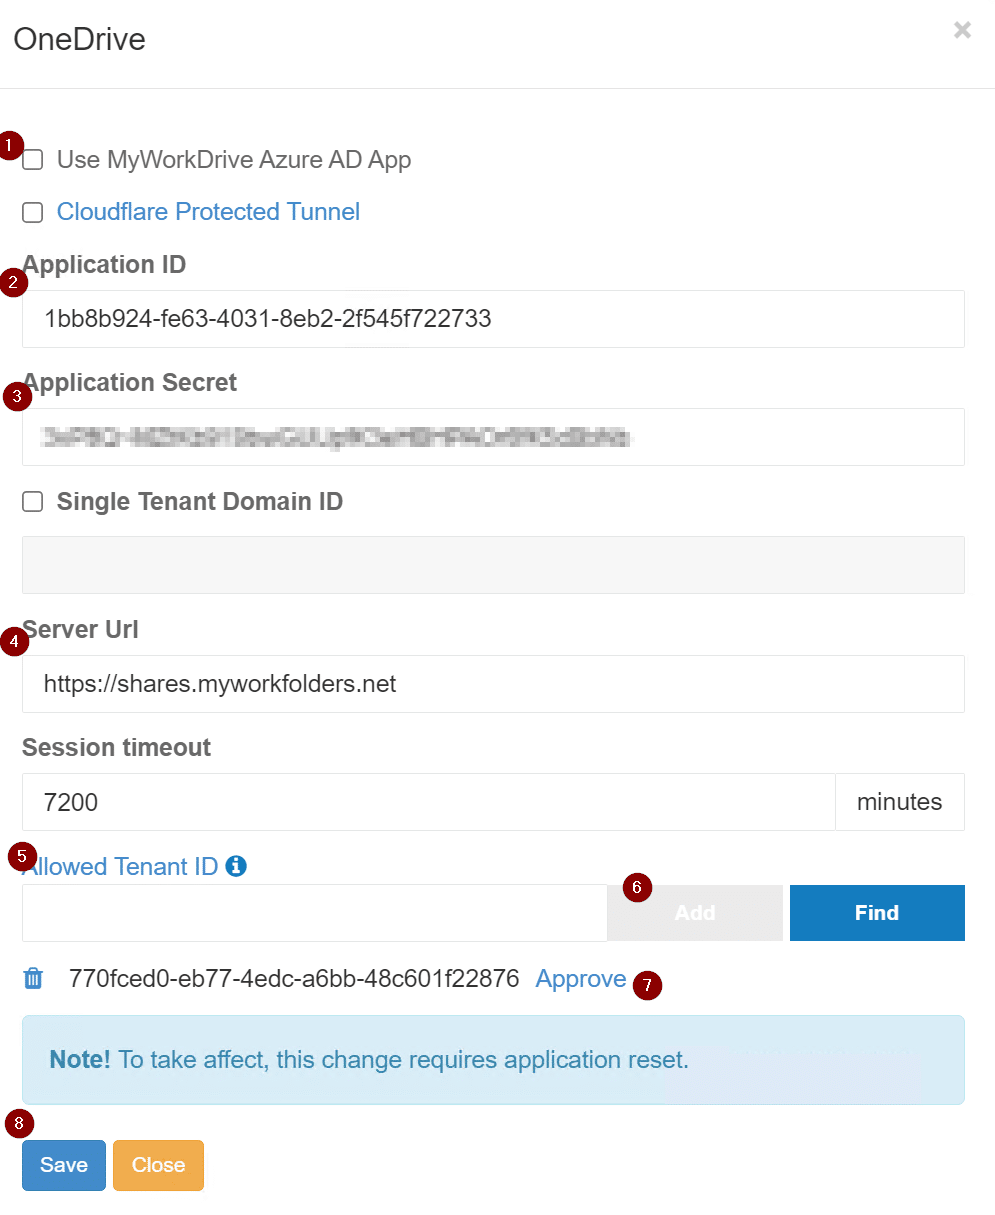
Task: Click the red marker 8 above Save
Action: [x=17, y=1124]
